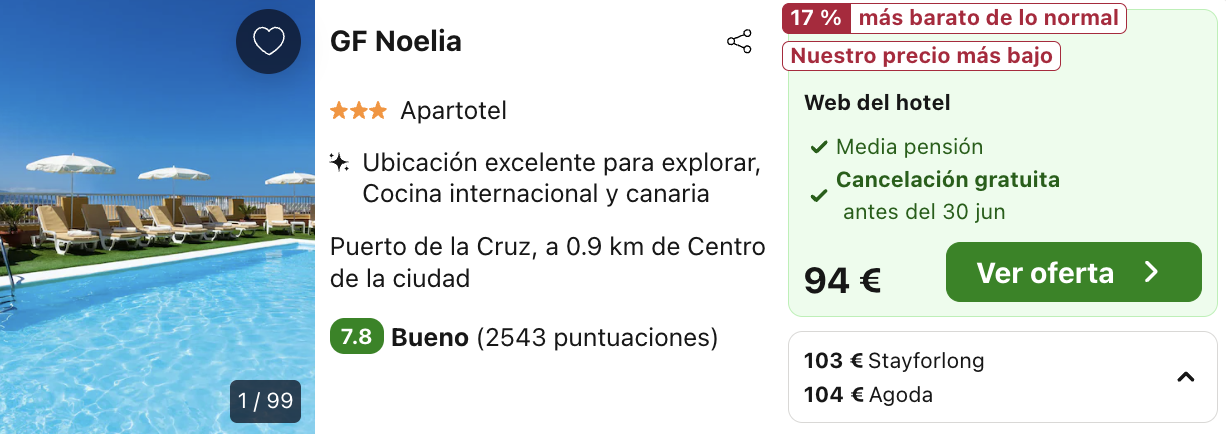This screenshot has height=434, width=1226.
Task: Click the arrow inside Ver oferta
Action: pyautogui.click(x=1151, y=272)
